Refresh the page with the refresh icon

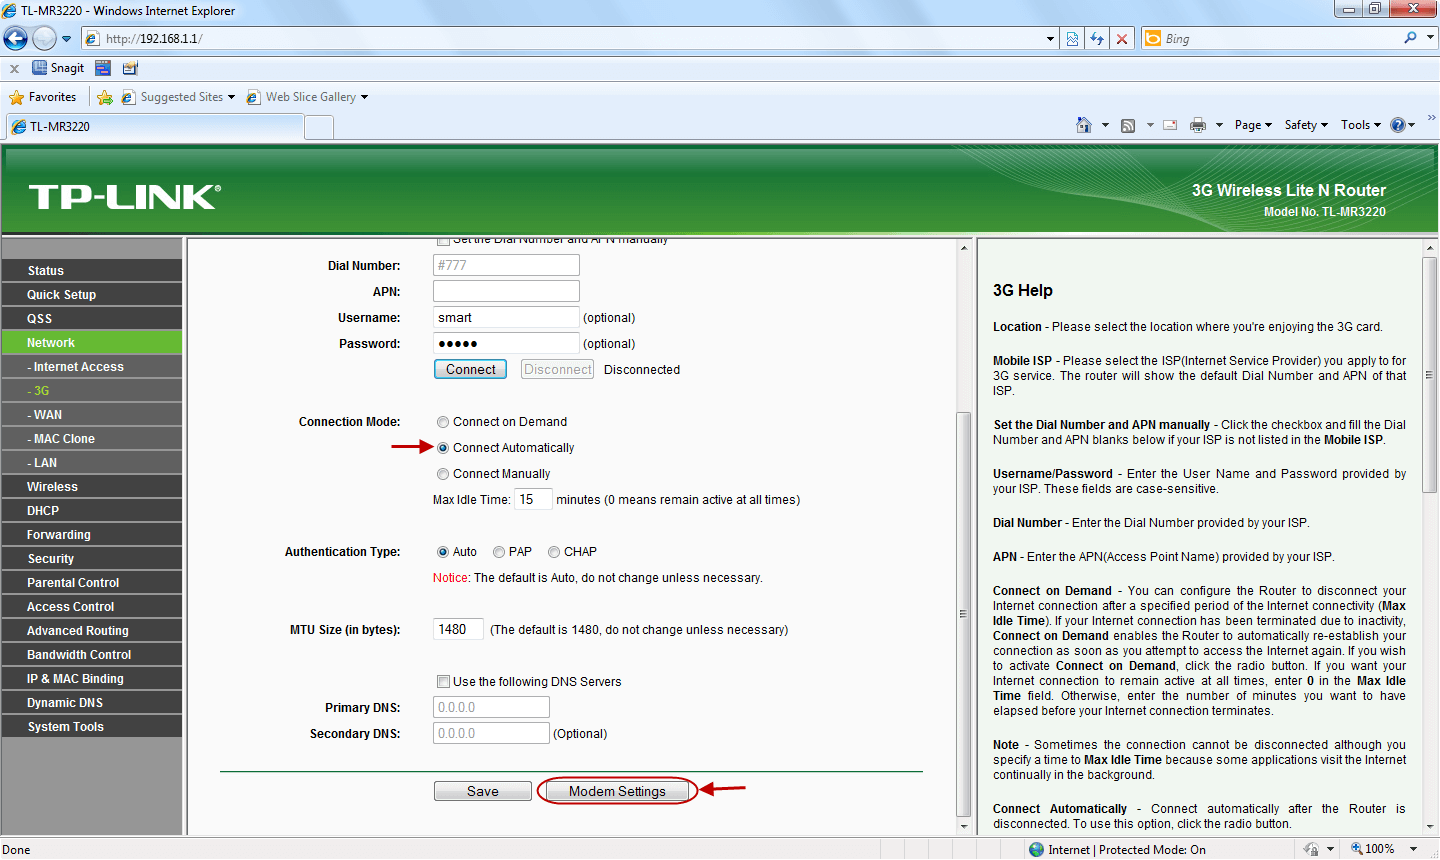(x=1097, y=38)
